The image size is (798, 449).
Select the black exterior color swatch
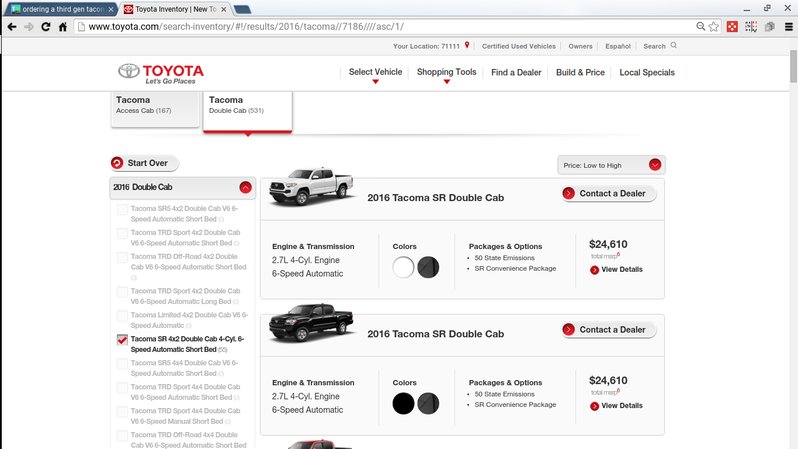point(403,404)
